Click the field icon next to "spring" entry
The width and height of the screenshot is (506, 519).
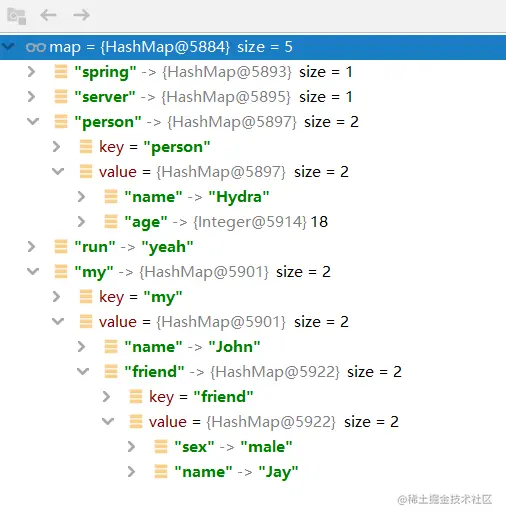tap(61, 72)
